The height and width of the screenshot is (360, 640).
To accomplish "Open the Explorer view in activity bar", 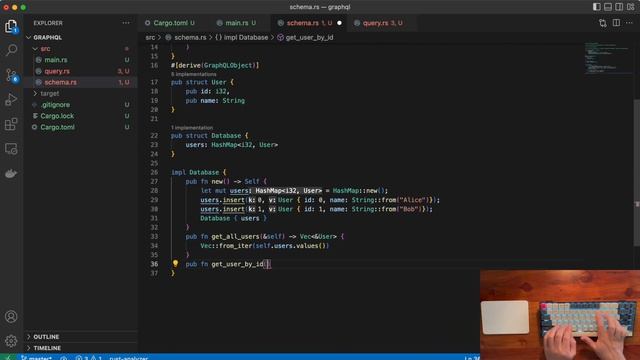I will pos(11,27).
